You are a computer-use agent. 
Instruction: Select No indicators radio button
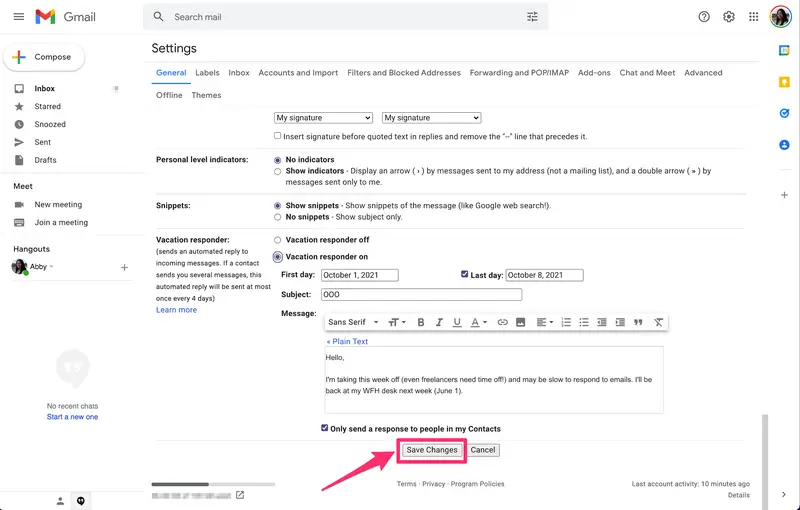278,160
